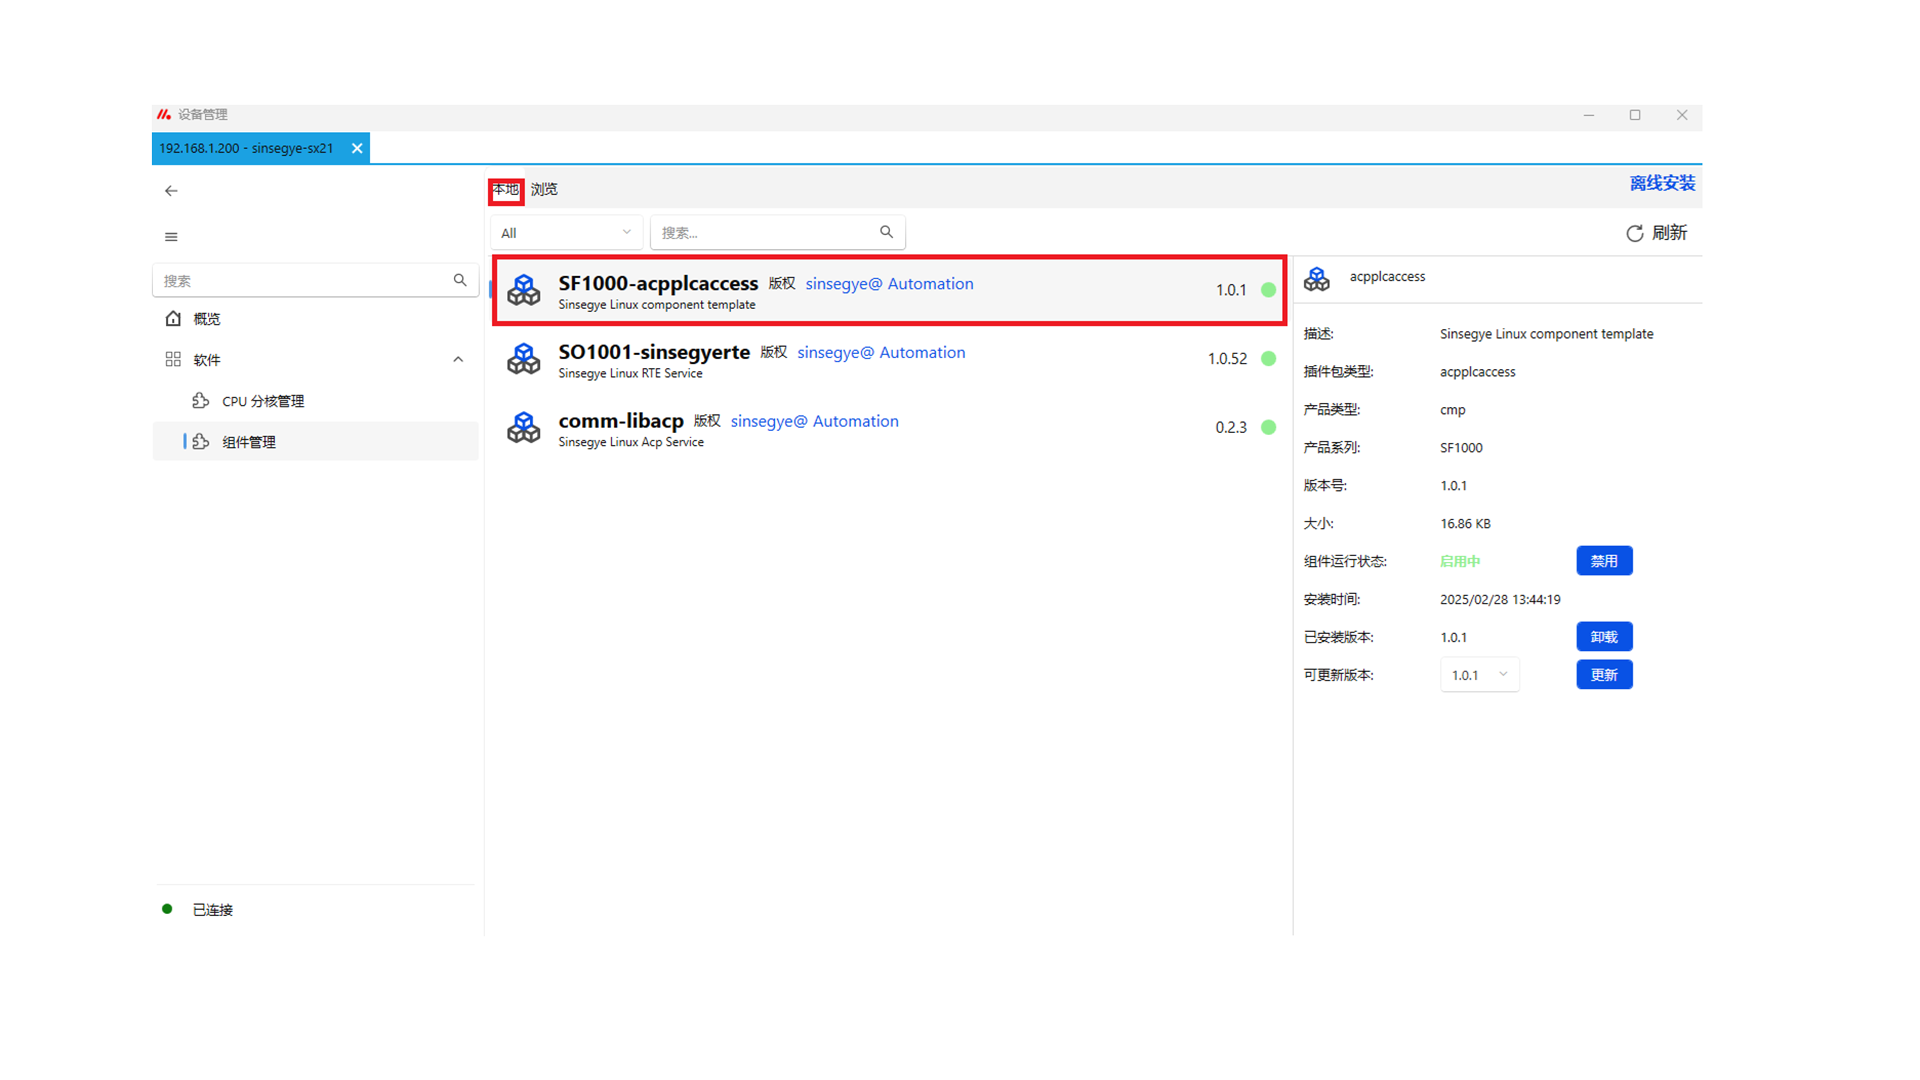Collapse the 软件 sidebar section
This screenshot has height=1080, width=1920.
(458, 359)
